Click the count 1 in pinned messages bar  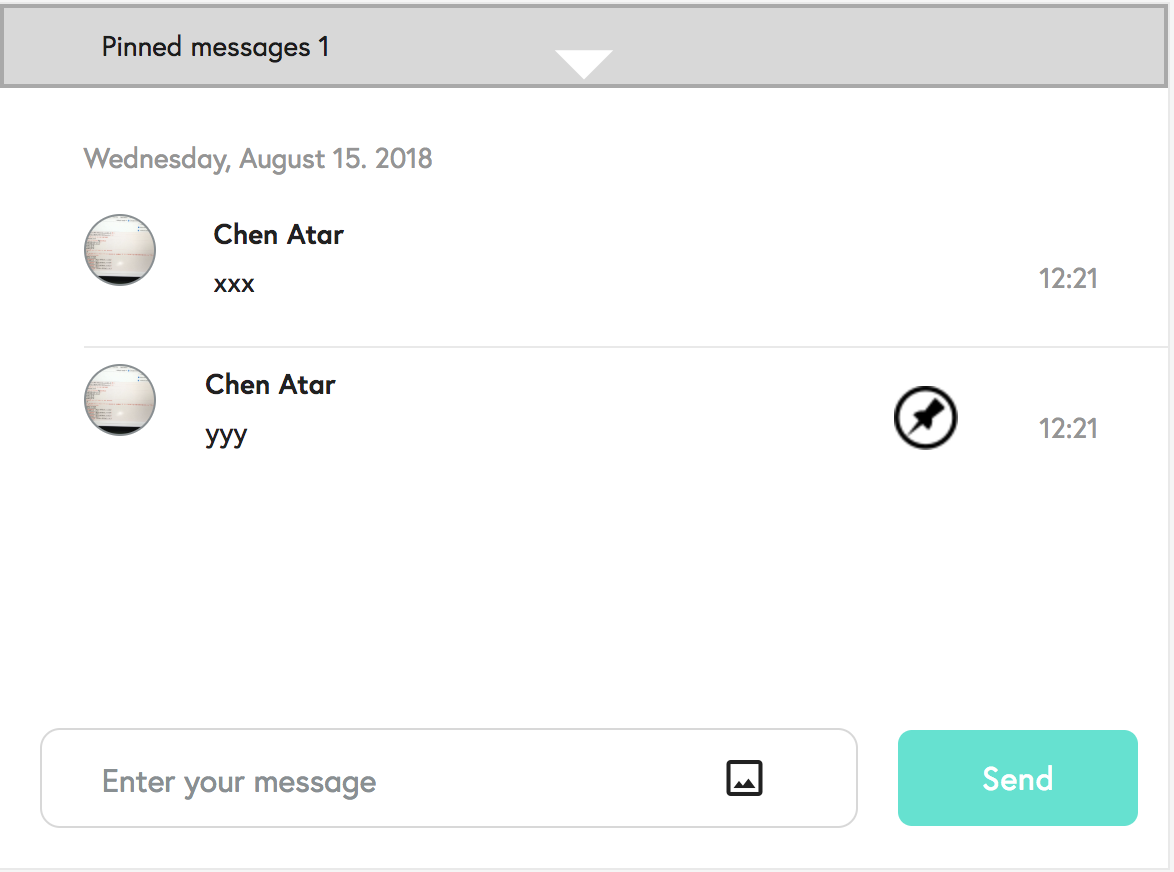coord(323,47)
